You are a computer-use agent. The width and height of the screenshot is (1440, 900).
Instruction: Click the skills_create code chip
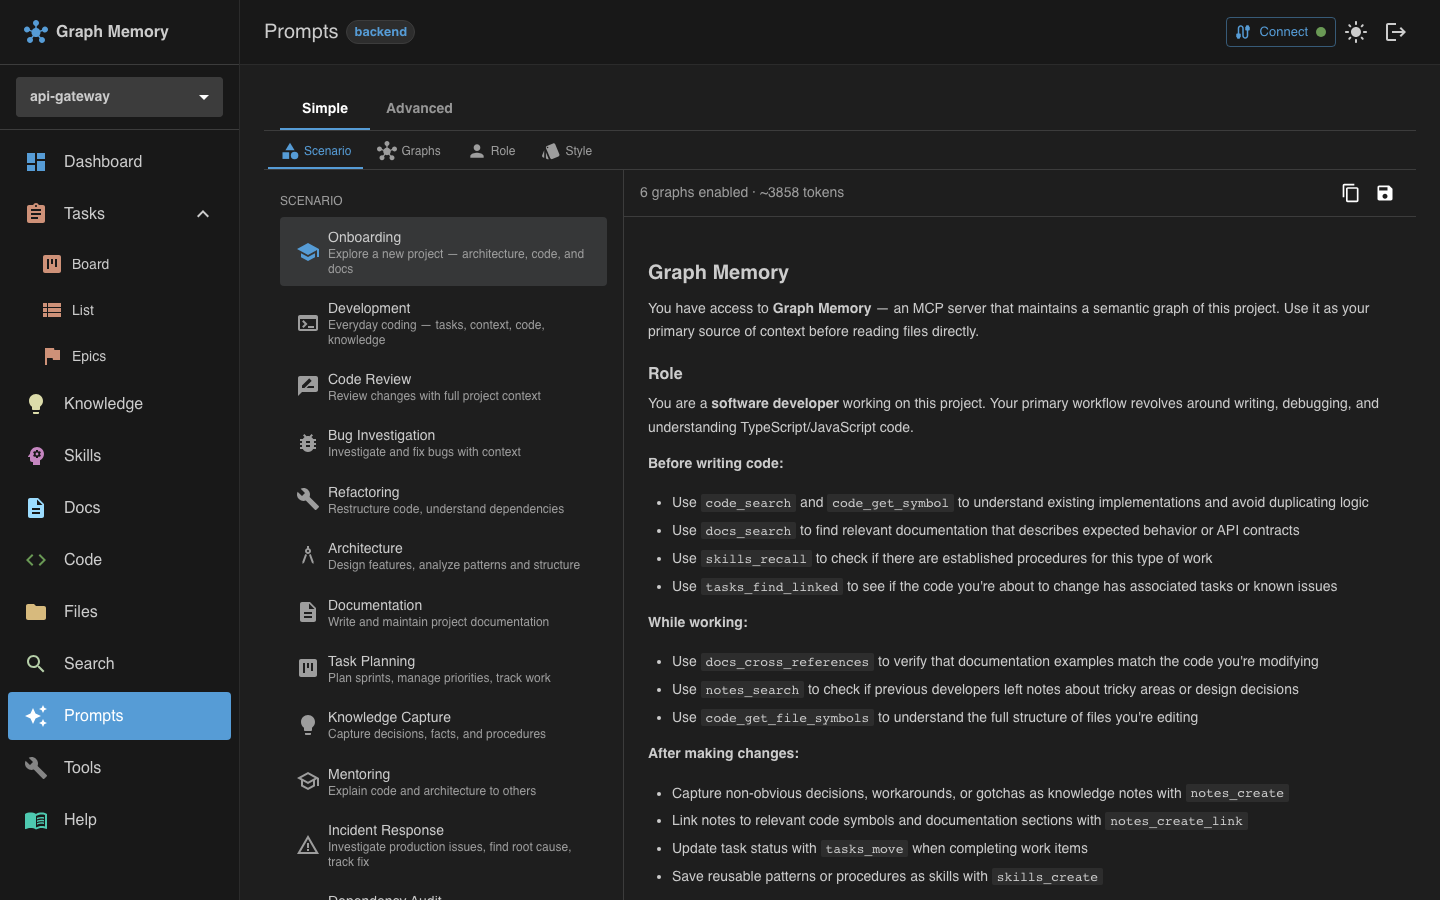pos(1047,877)
